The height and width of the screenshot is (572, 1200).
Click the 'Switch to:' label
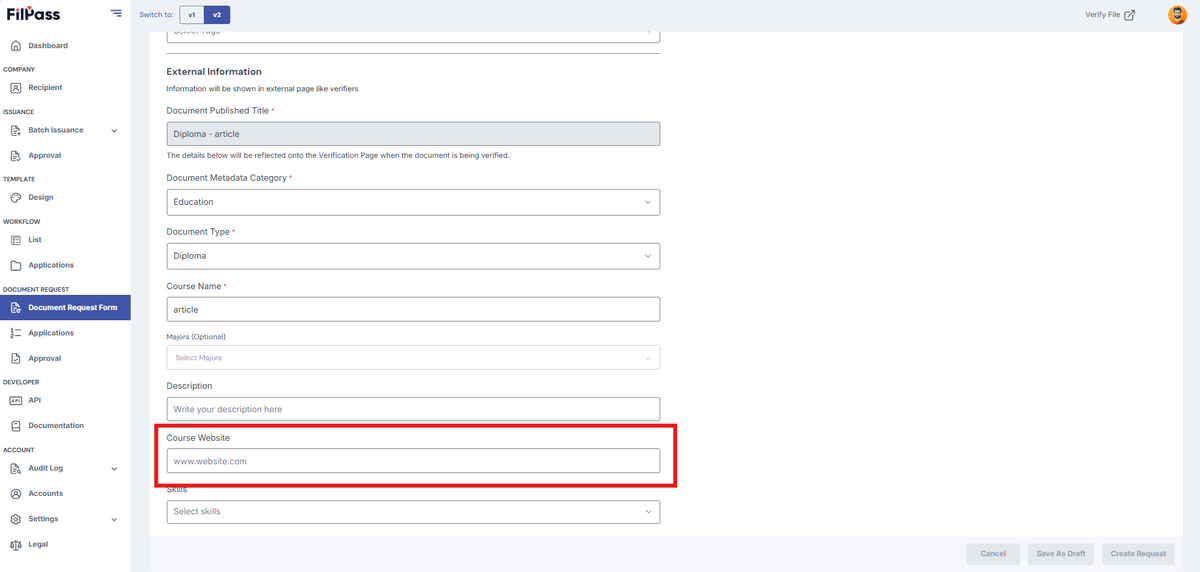coord(156,15)
